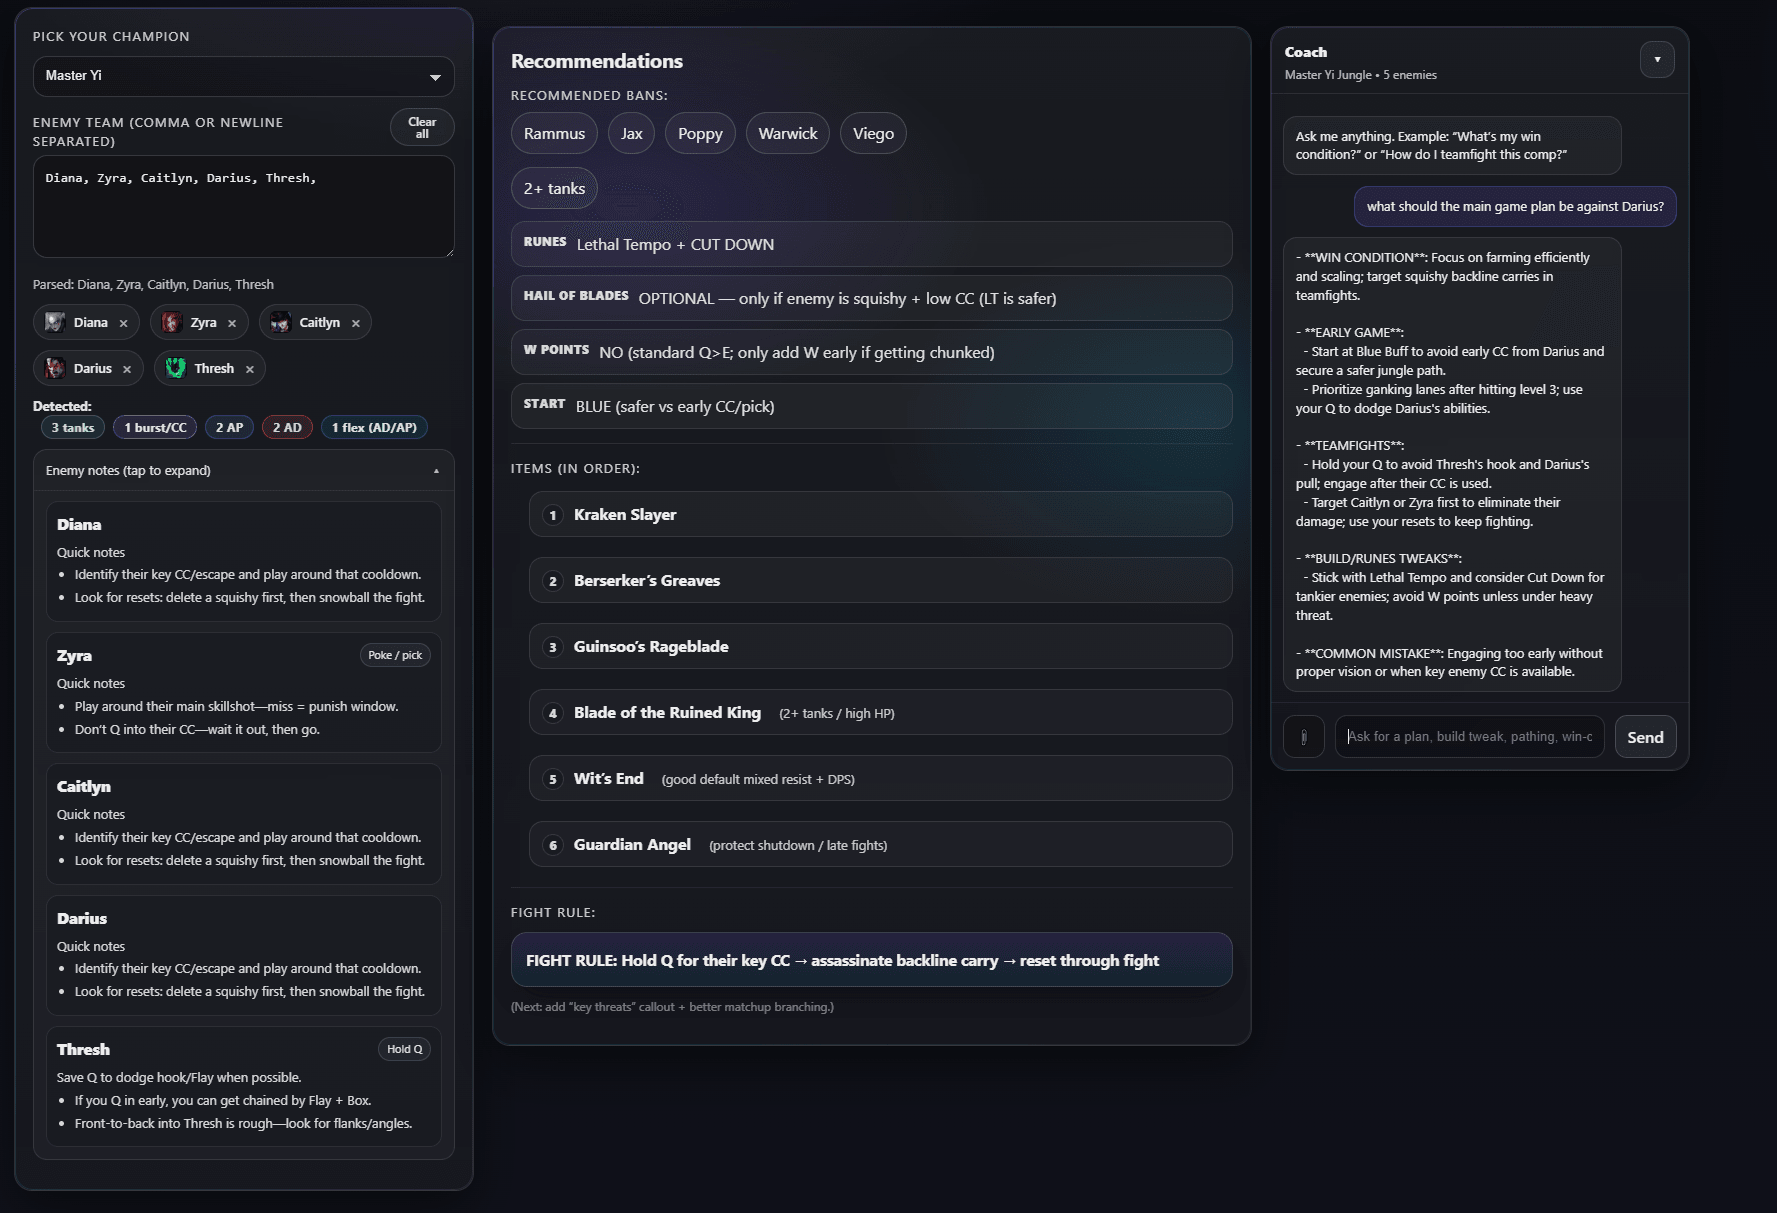The image size is (1777, 1213).
Task: Click Diana champion portrait icon
Action: point(55,322)
